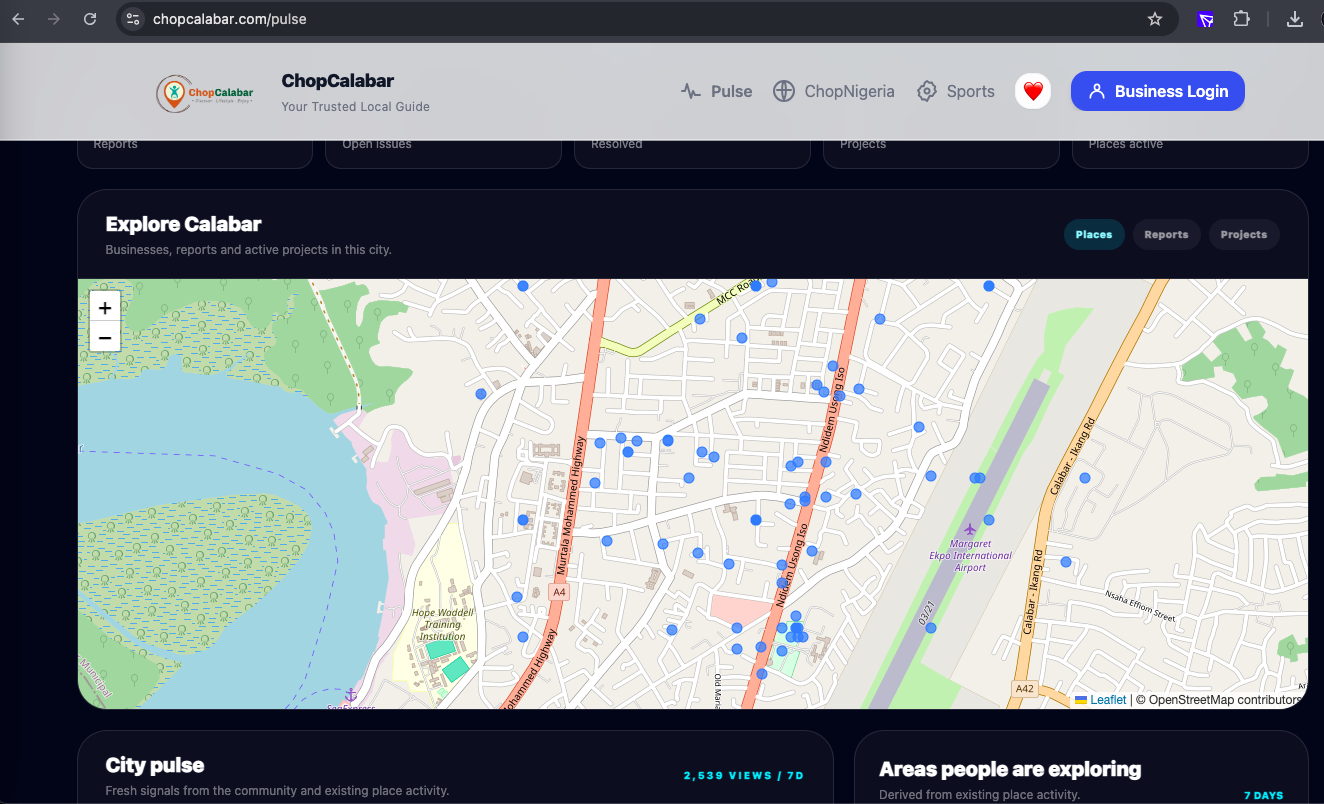Click the address bar URL field

(640, 19)
